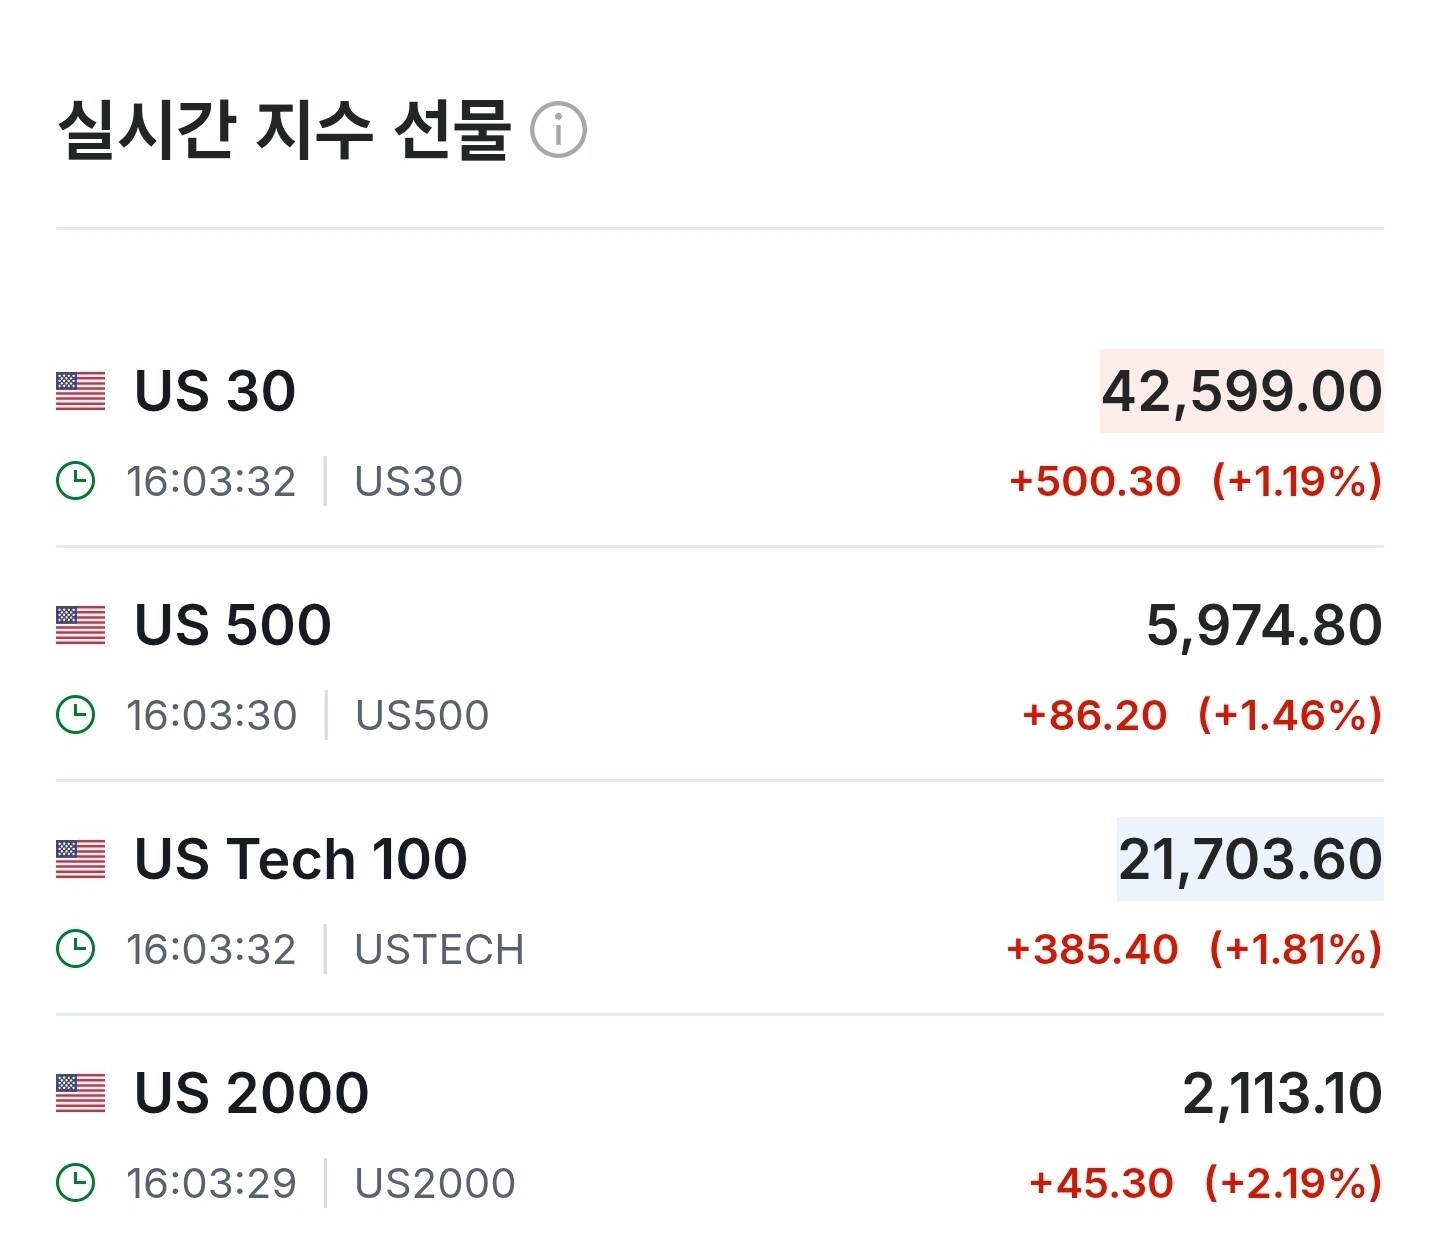Click the highlighted price 21,703.60
Image resolution: width=1440 pixels, height=1237 pixels.
(1250, 859)
